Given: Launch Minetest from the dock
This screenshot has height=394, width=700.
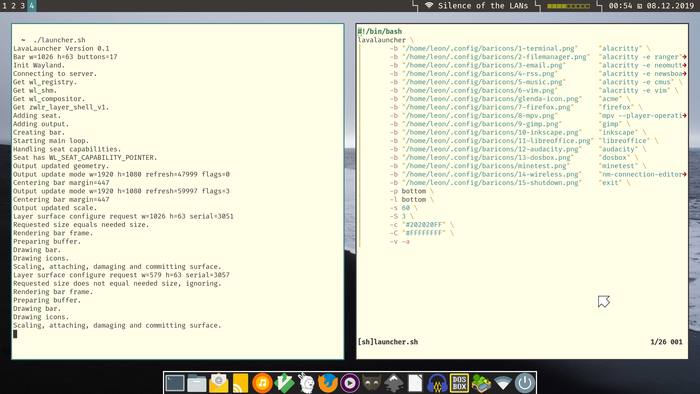Looking at the screenshot, I should click(x=481, y=383).
